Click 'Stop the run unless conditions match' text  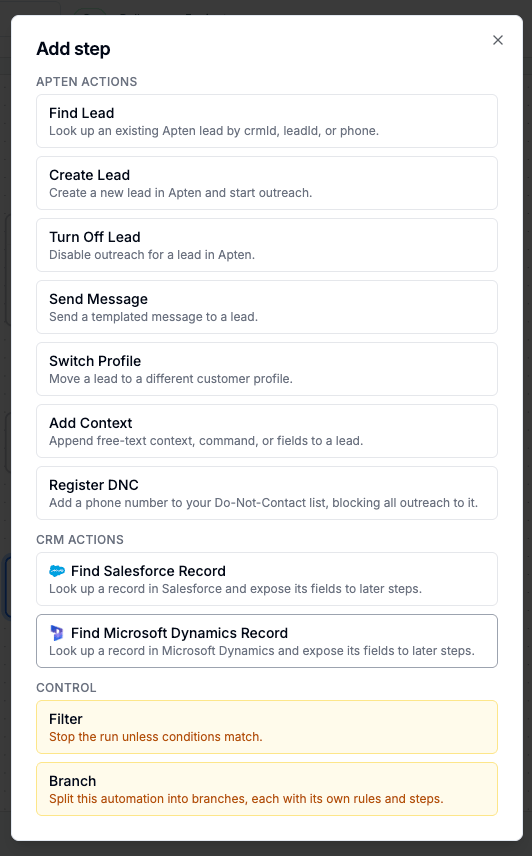(x=156, y=737)
